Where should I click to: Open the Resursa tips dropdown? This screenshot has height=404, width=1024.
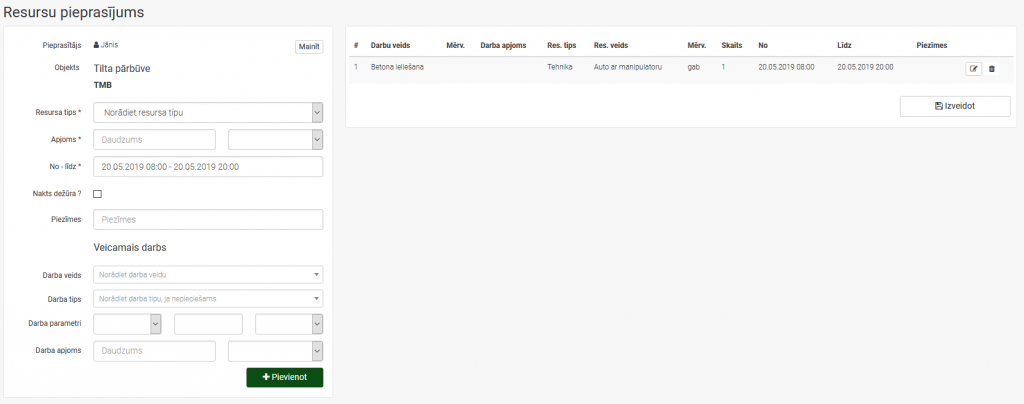208,112
